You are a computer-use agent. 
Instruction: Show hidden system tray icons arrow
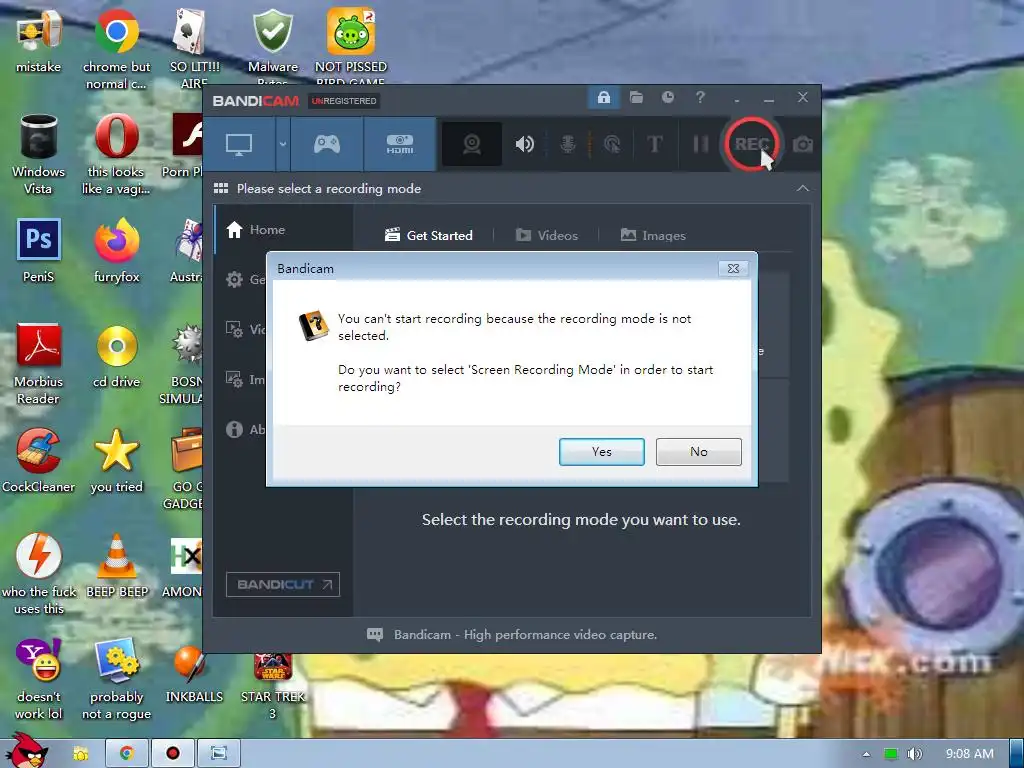pyautogui.click(x=866, y=754)
